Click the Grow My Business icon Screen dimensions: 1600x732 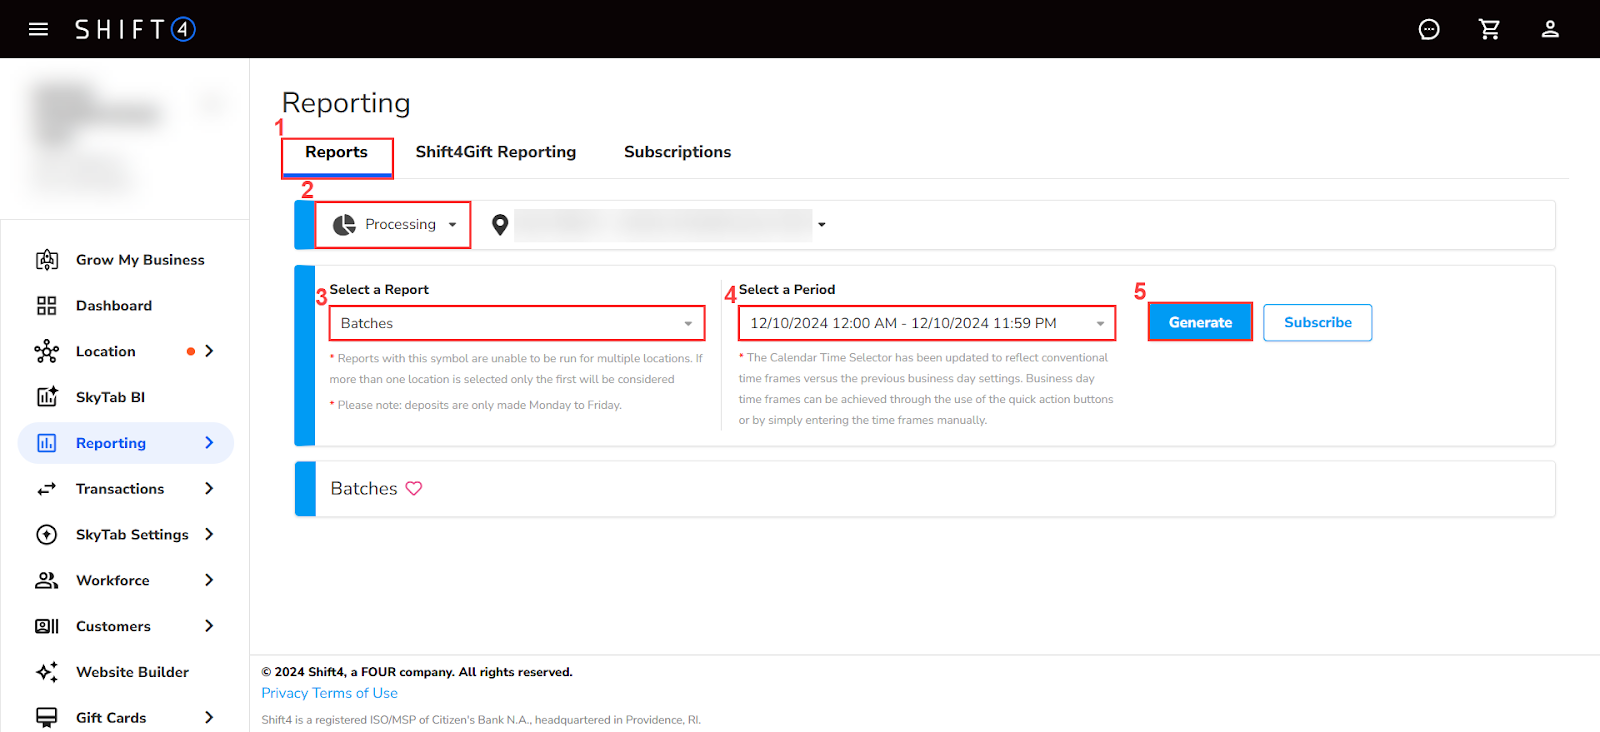click(47, 260)
